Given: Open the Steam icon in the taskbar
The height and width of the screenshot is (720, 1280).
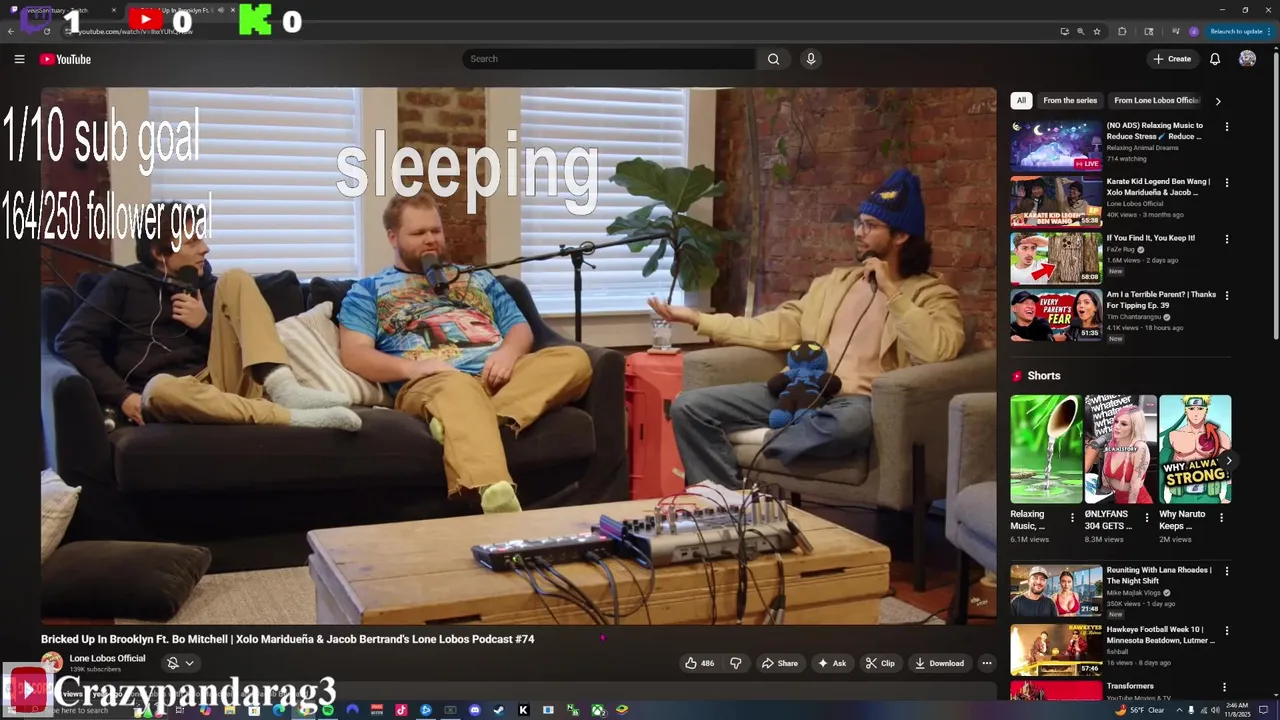Looking at the screenshot, I should click(499, 710).
